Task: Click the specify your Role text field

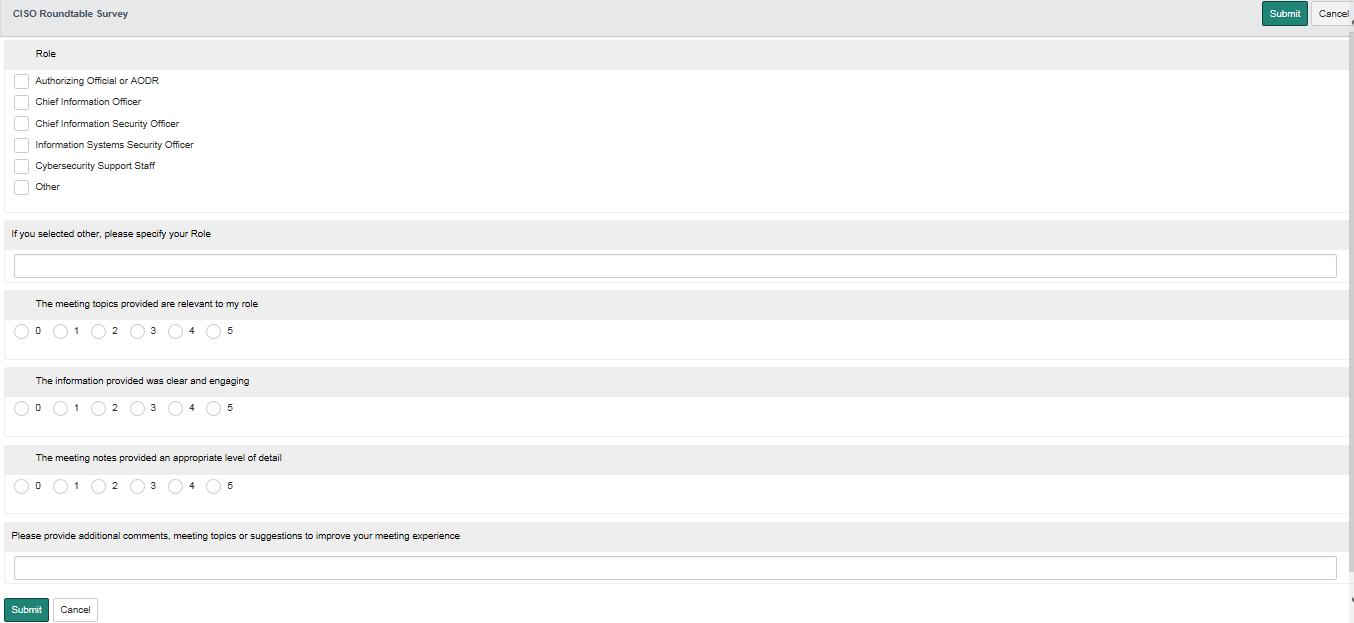Action: click(x=675, y=266)
